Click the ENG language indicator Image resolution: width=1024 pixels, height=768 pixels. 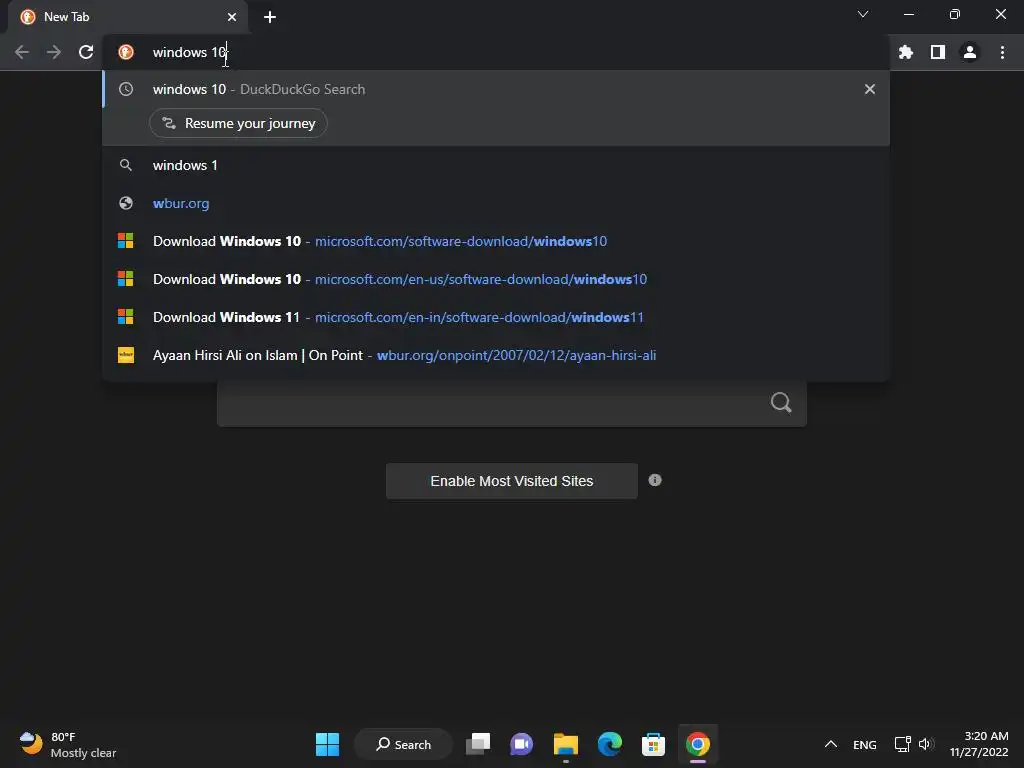[x=865, y=744]
